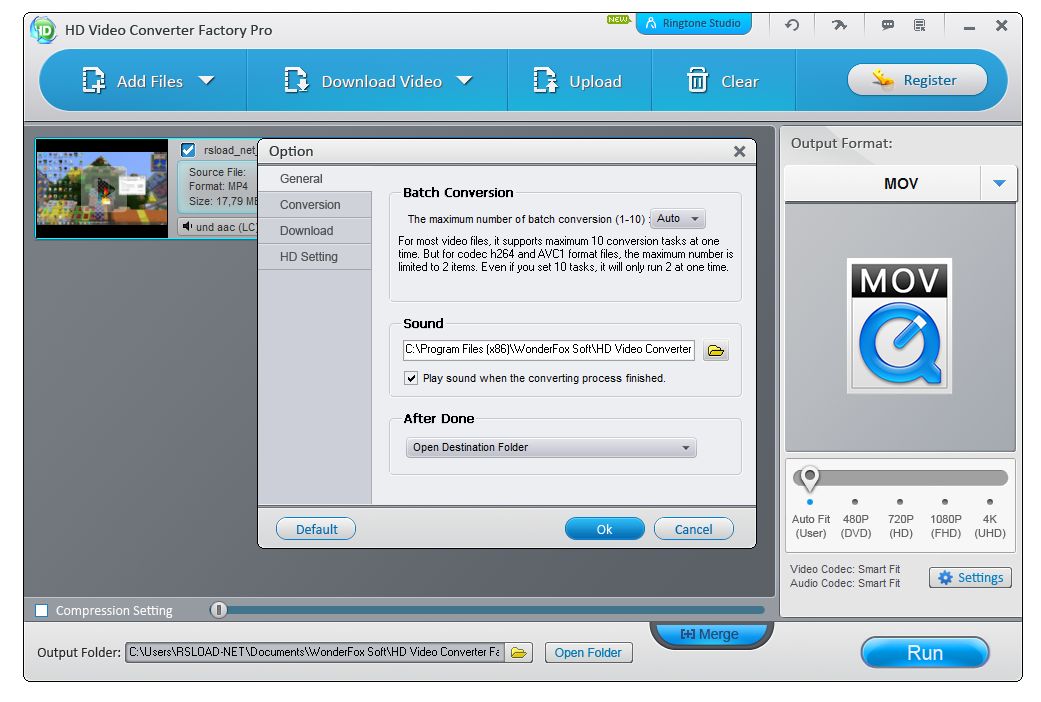This screenshot has width=1041, height=702.
Task: Open the HD Setting tab
Action: [315, 256]
